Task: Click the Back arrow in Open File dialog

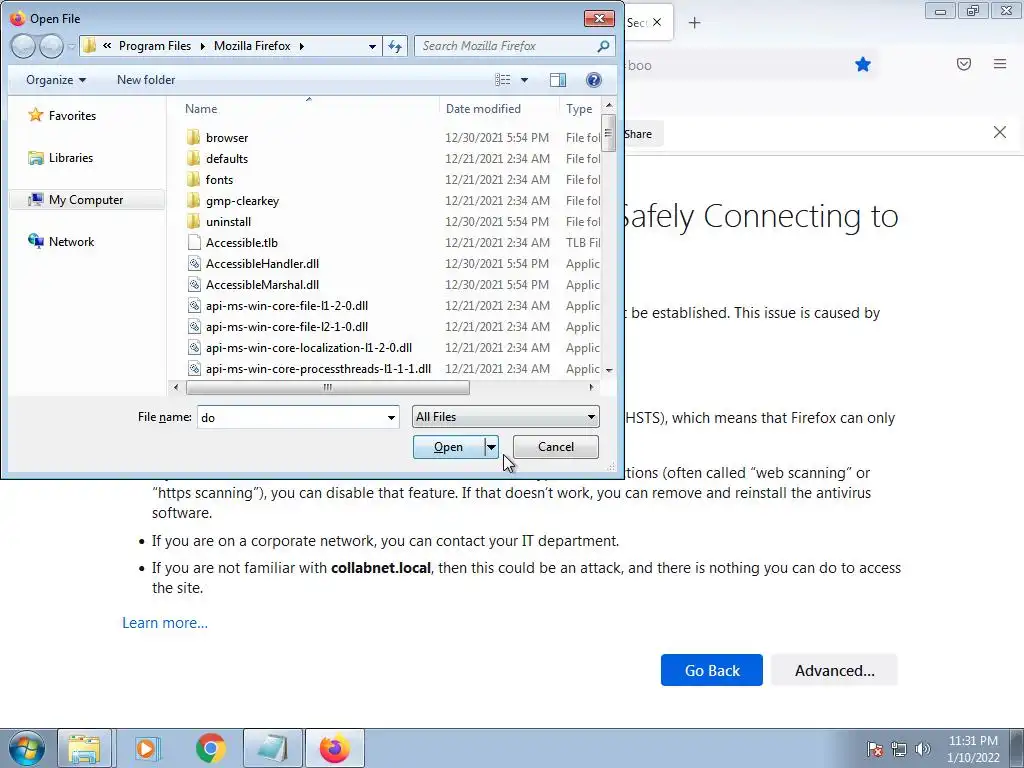Action: (23, 46)
